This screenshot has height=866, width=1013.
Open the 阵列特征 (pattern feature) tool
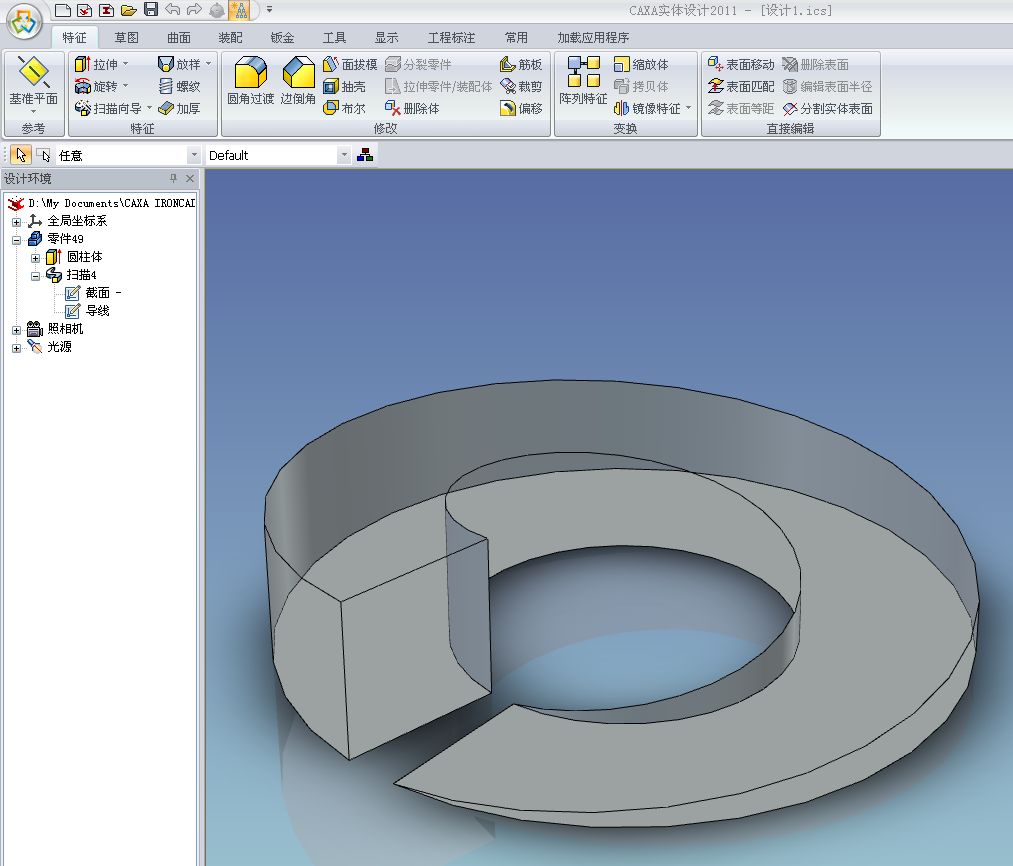pyautogui.click(x=583, y=81)
